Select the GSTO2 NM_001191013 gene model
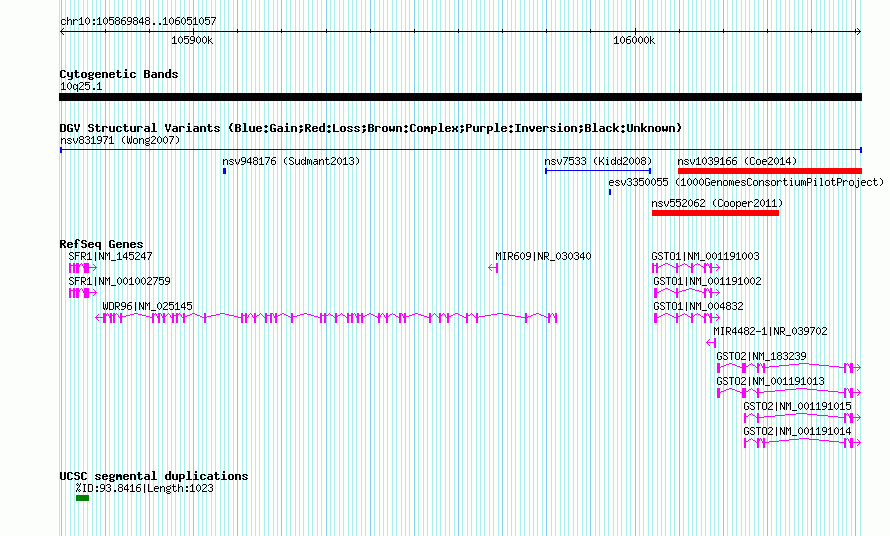Screen dimensions: 890x536 789,392
